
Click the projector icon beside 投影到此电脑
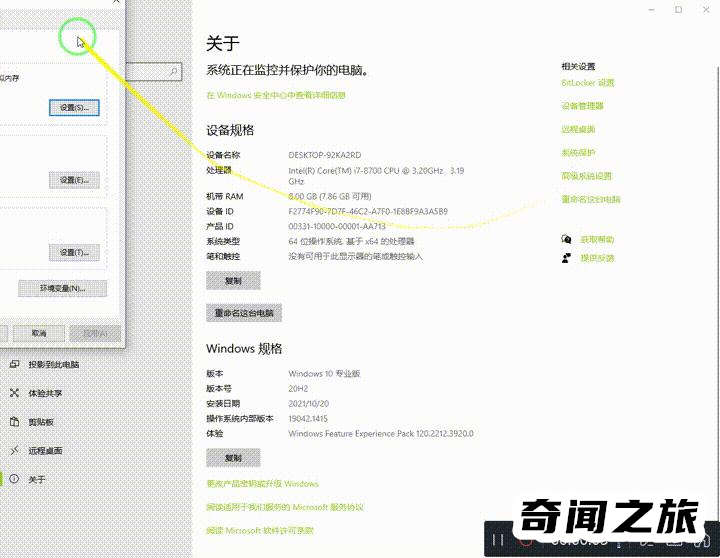point(14,364)
